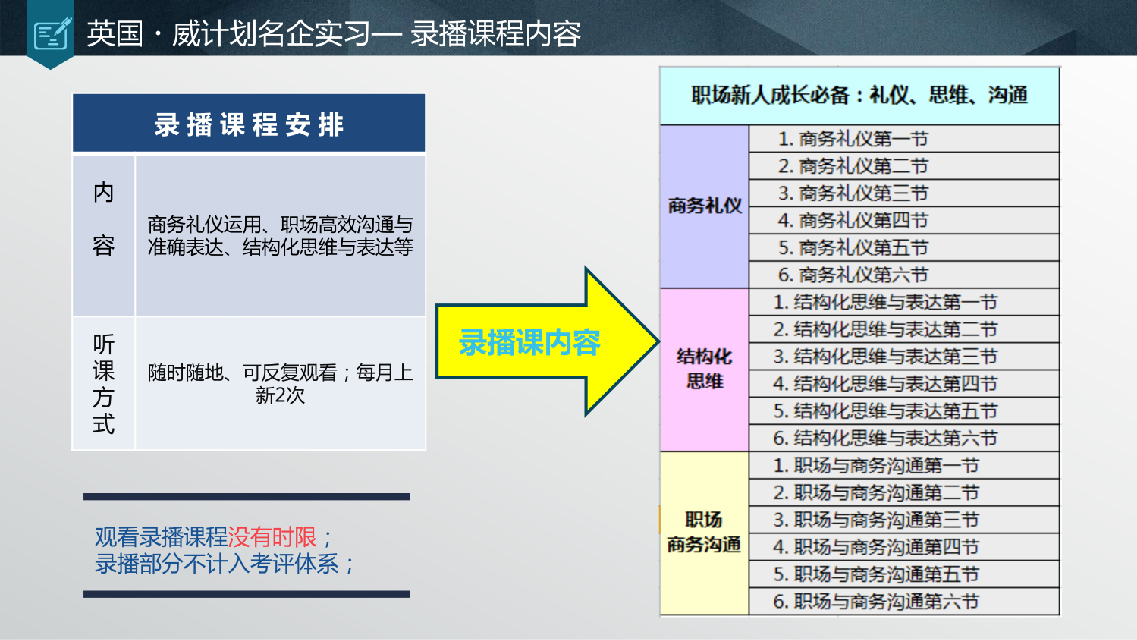
Task: Click the row 1. 结构化思维与表达第一节
Action: [x=904, y=302]
